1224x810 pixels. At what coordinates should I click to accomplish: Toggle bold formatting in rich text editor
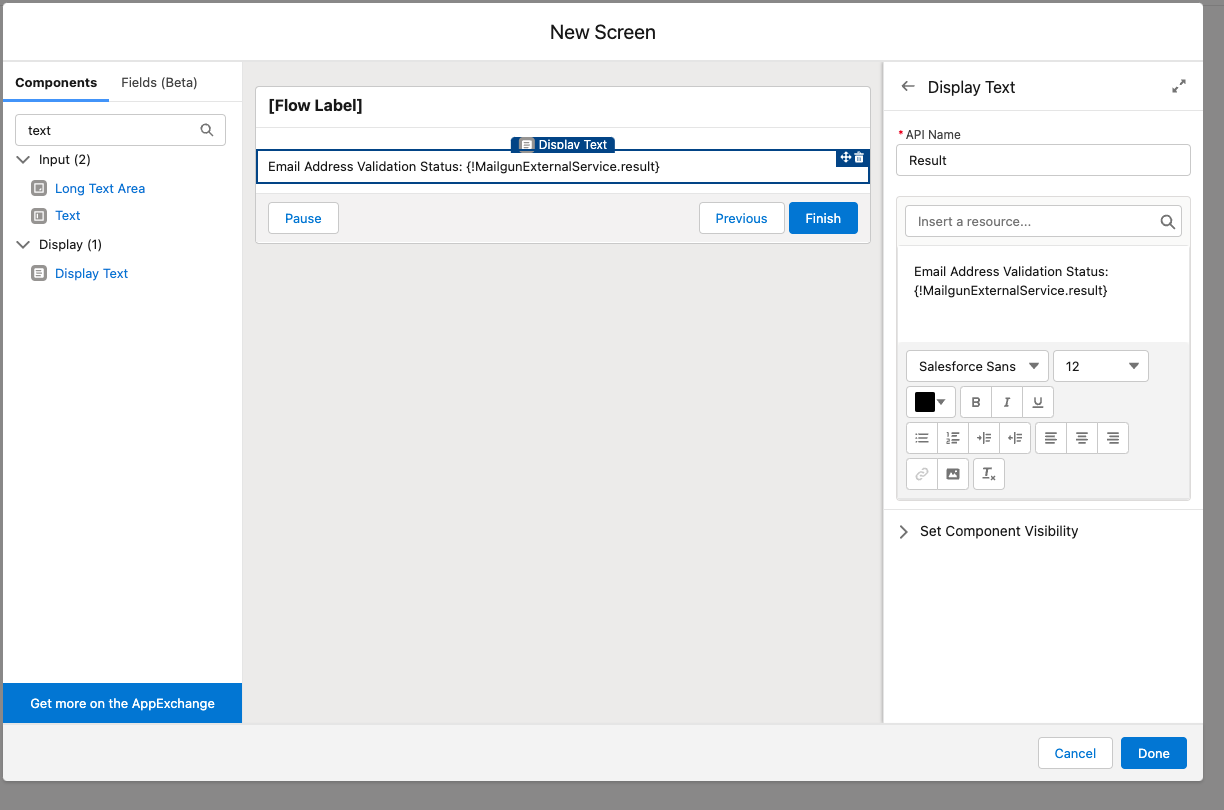976,402
